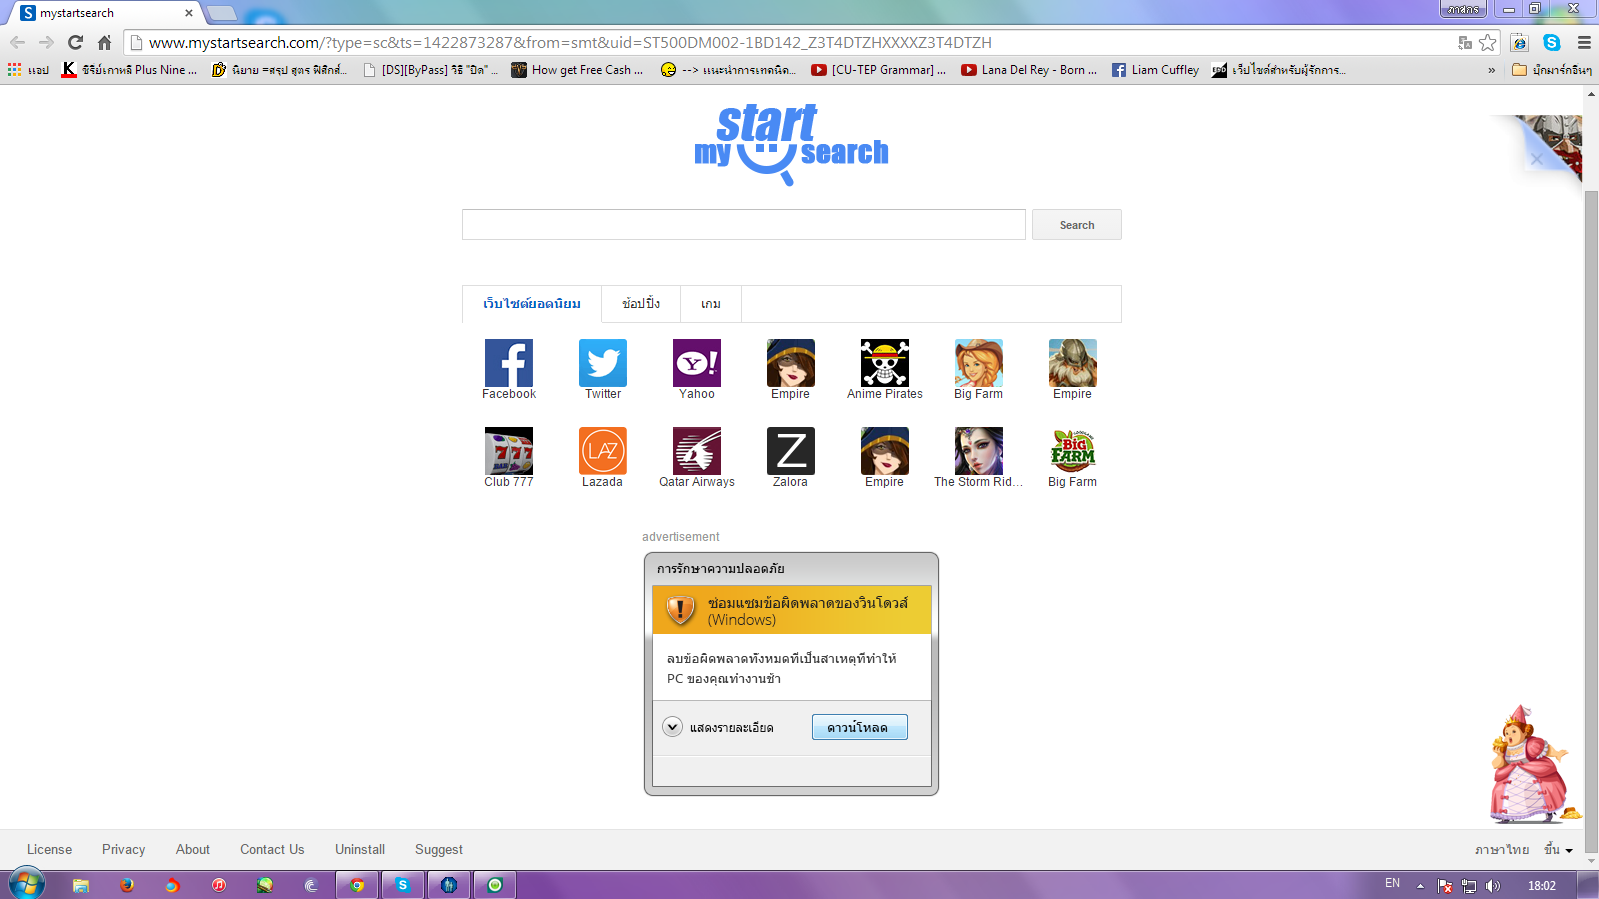Open the Chrome taskbar button
The height and width of the screenshot is (899, 1599).
tap(356, 885)
